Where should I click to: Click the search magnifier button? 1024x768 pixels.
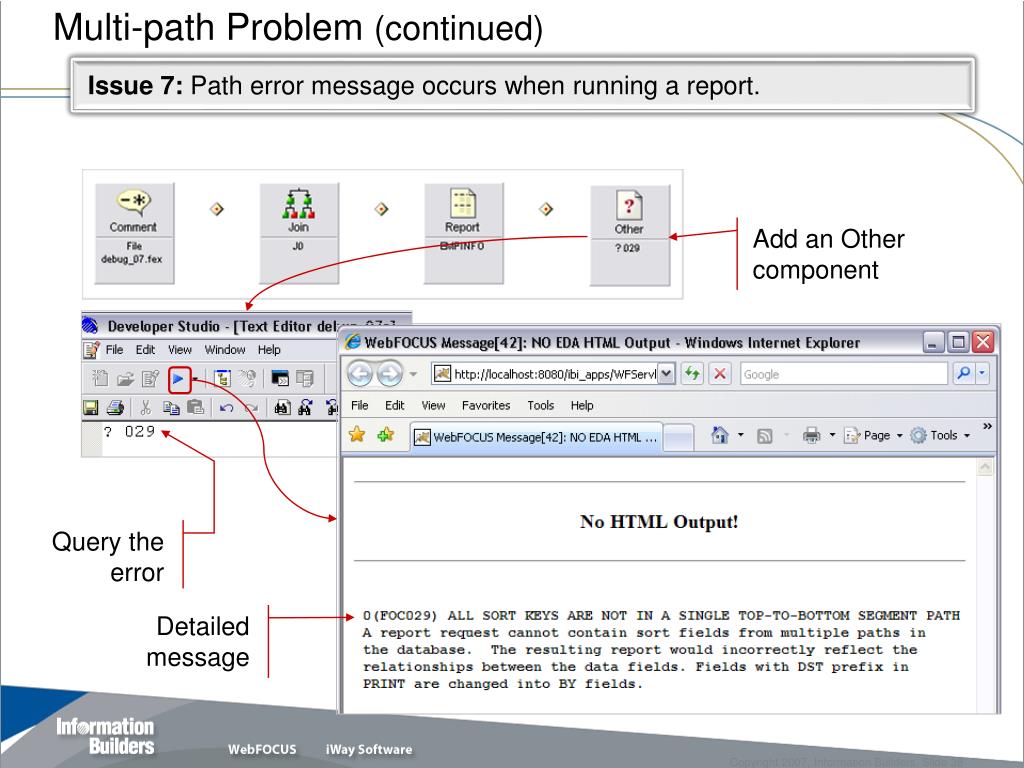pyautogui.click(x=963, y=374)
